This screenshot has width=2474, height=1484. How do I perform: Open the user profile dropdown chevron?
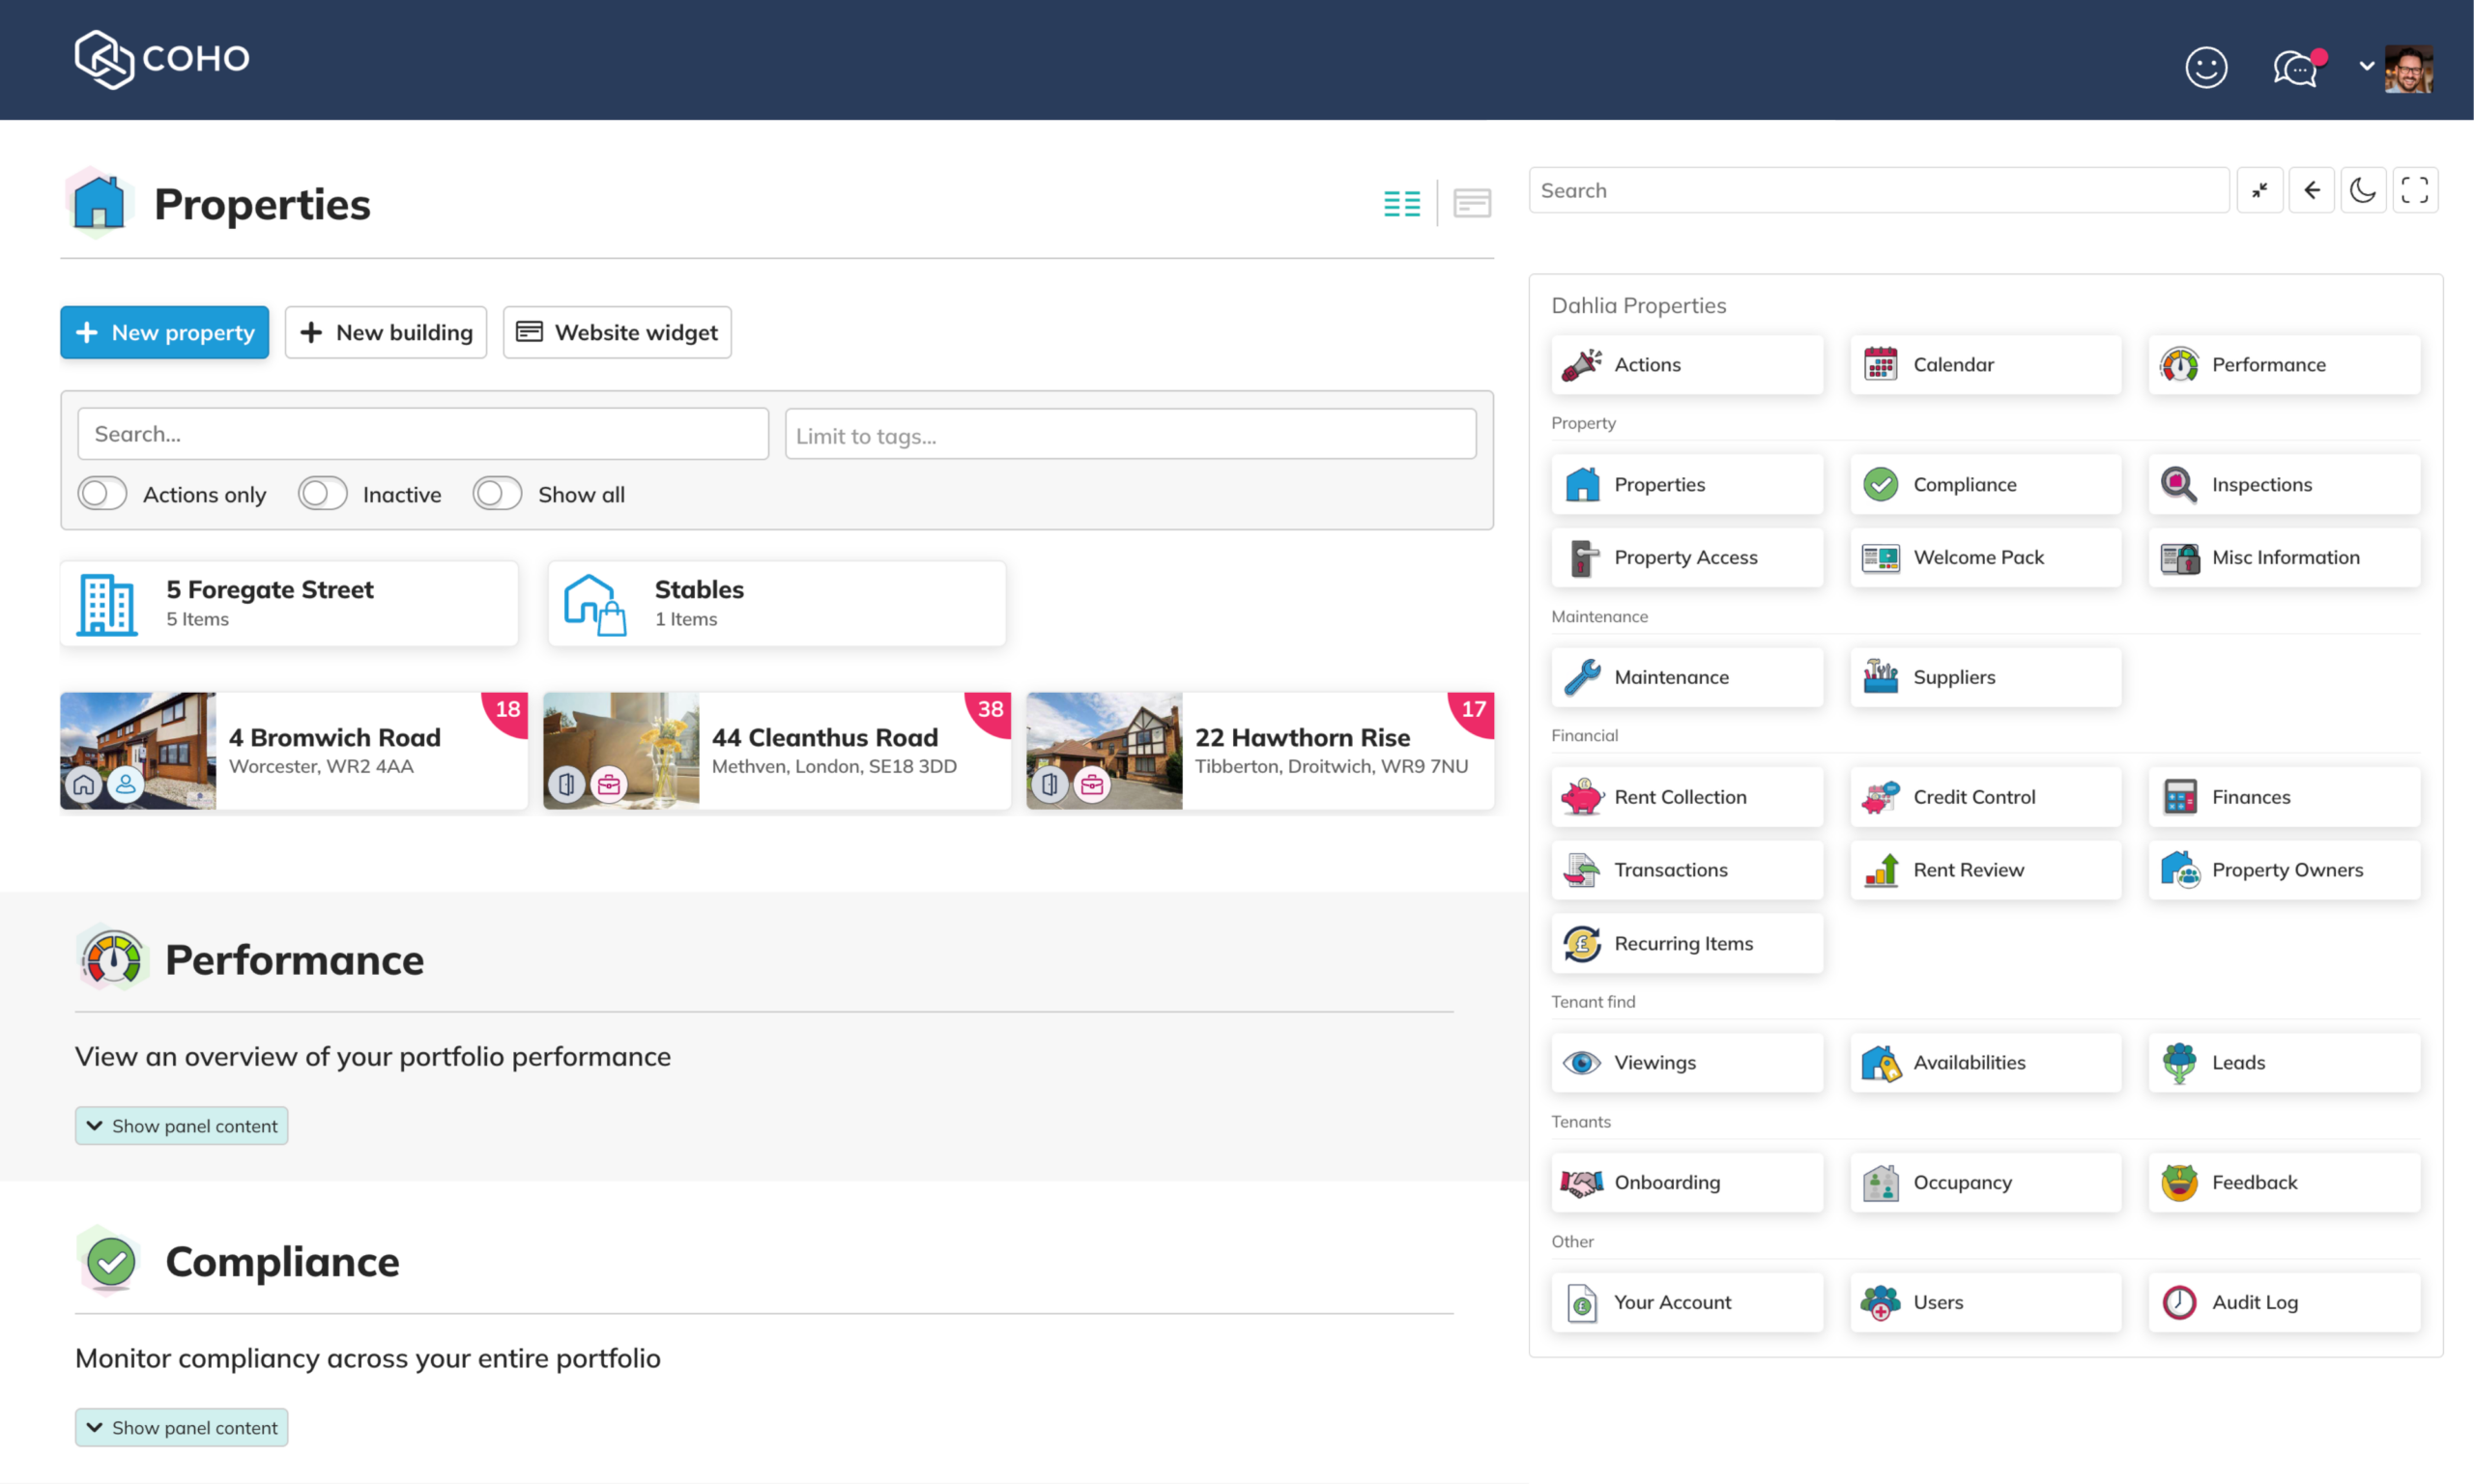[x=2366, y=66]
